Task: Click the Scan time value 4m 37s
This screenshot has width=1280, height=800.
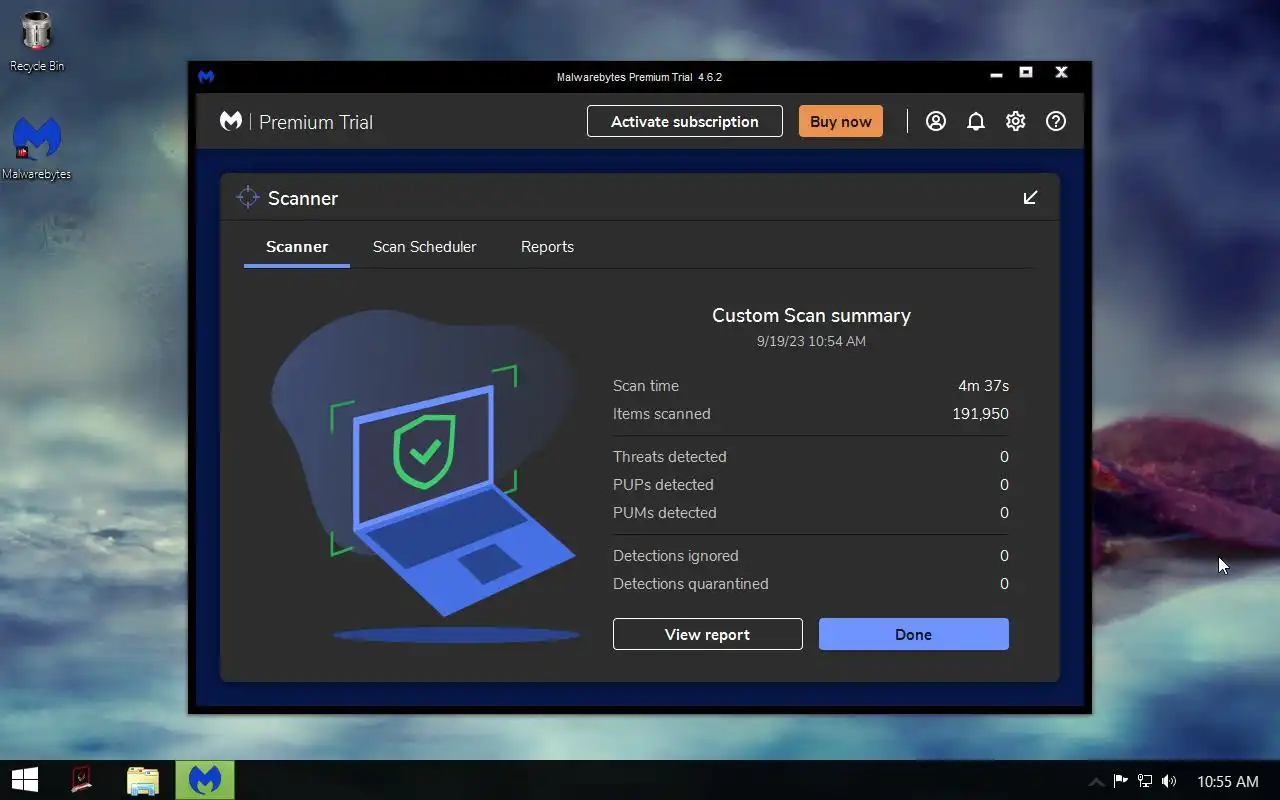Action: point(983,386)
